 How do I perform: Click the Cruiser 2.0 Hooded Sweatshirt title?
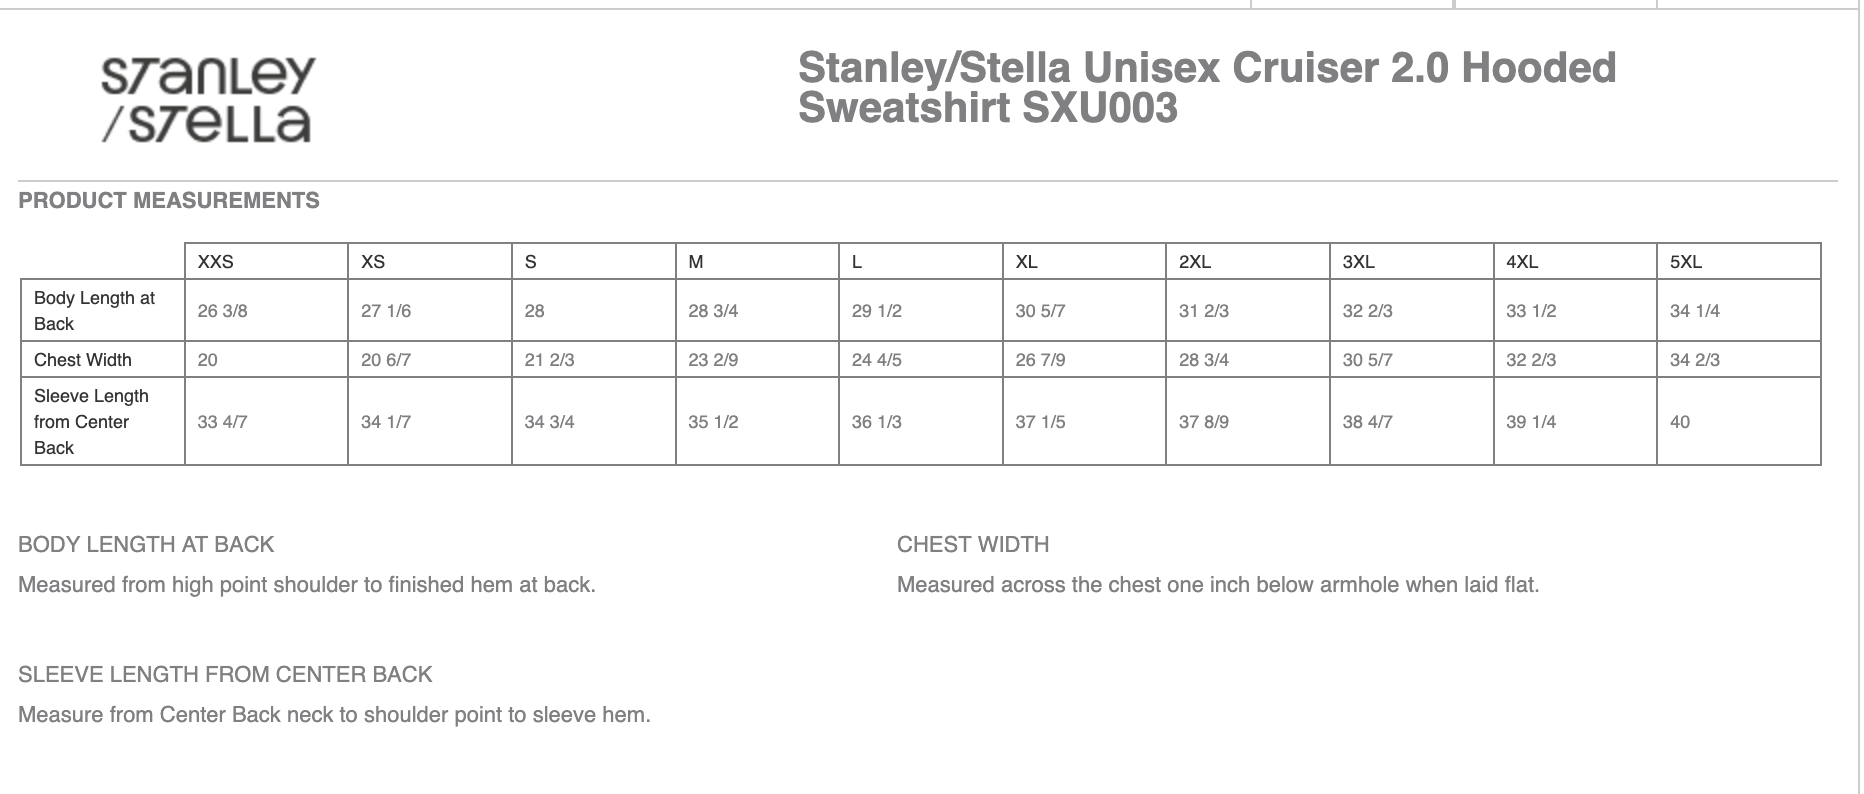coord(1206,88)
